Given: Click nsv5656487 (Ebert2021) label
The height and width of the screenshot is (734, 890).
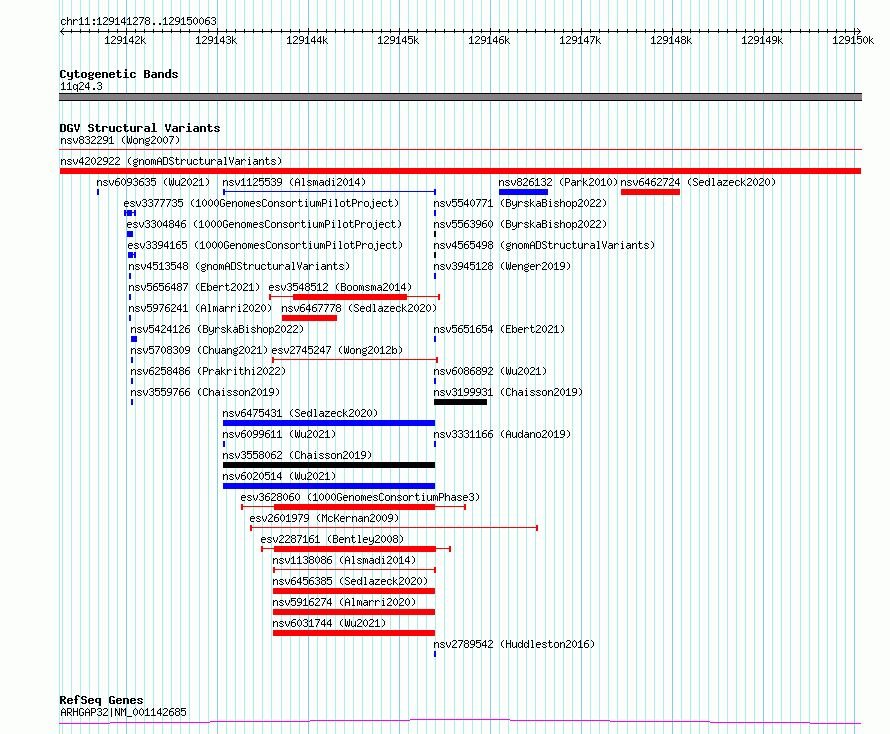Looking at the screenshot, I should (x=194, y=287).
